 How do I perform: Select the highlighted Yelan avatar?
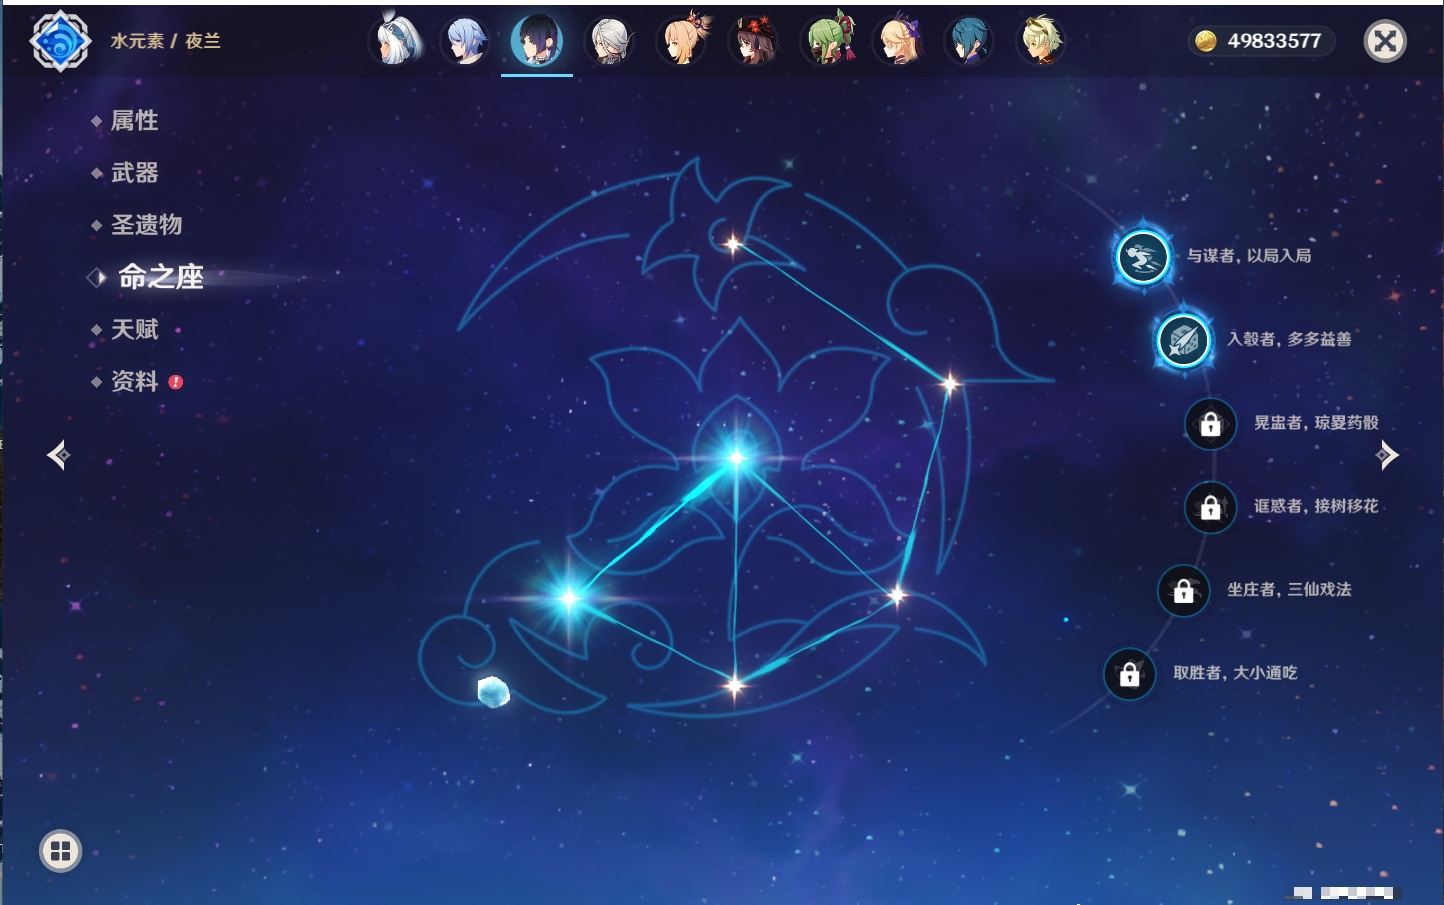click(x=537, y=41)
